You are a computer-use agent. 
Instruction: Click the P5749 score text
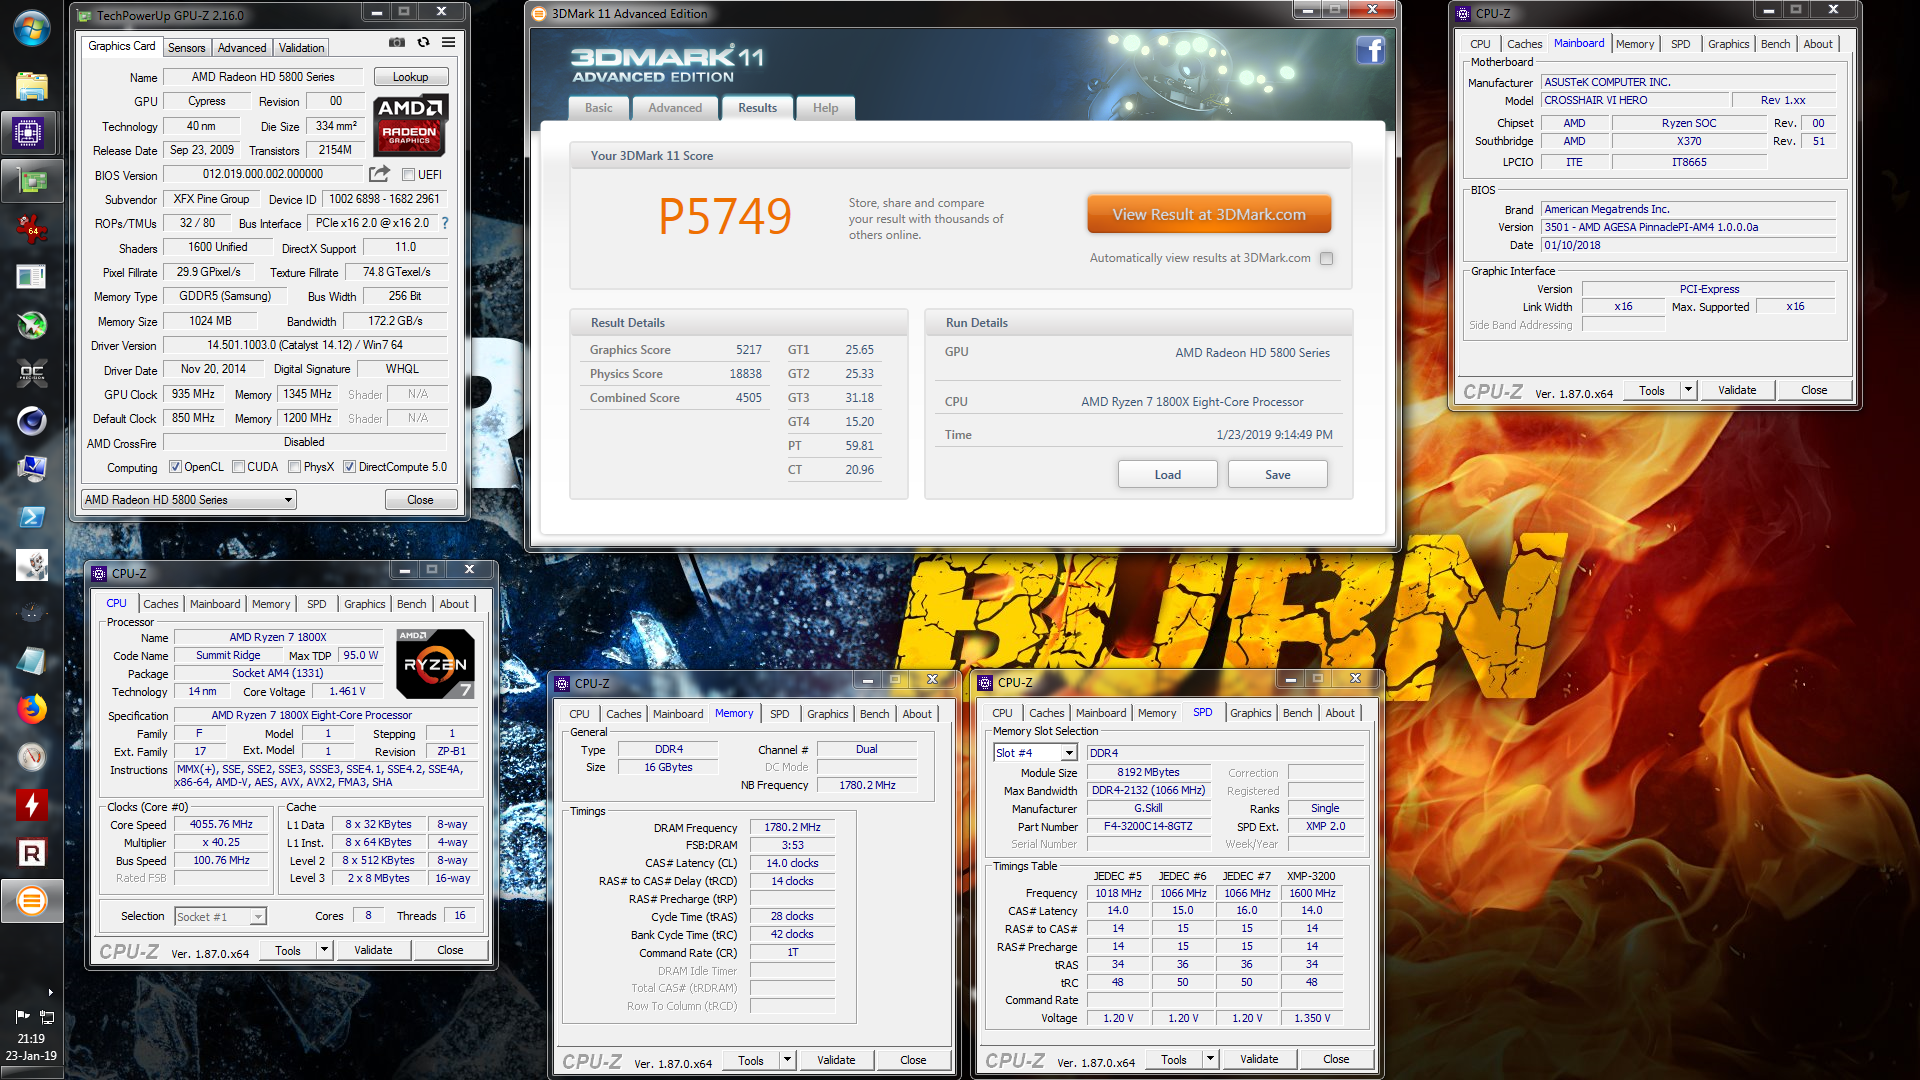pyautogui.click(x=725, y=216)
